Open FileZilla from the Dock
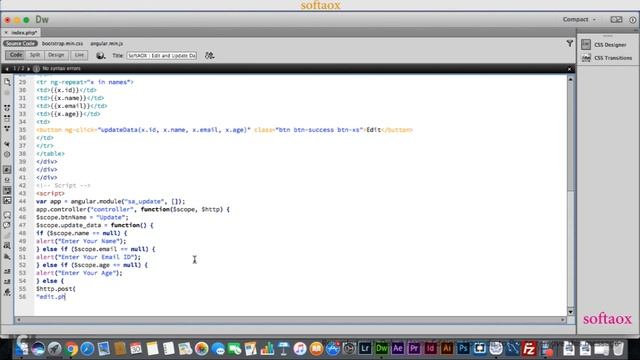This screenshot has width=640, height=360. [529, 349]
